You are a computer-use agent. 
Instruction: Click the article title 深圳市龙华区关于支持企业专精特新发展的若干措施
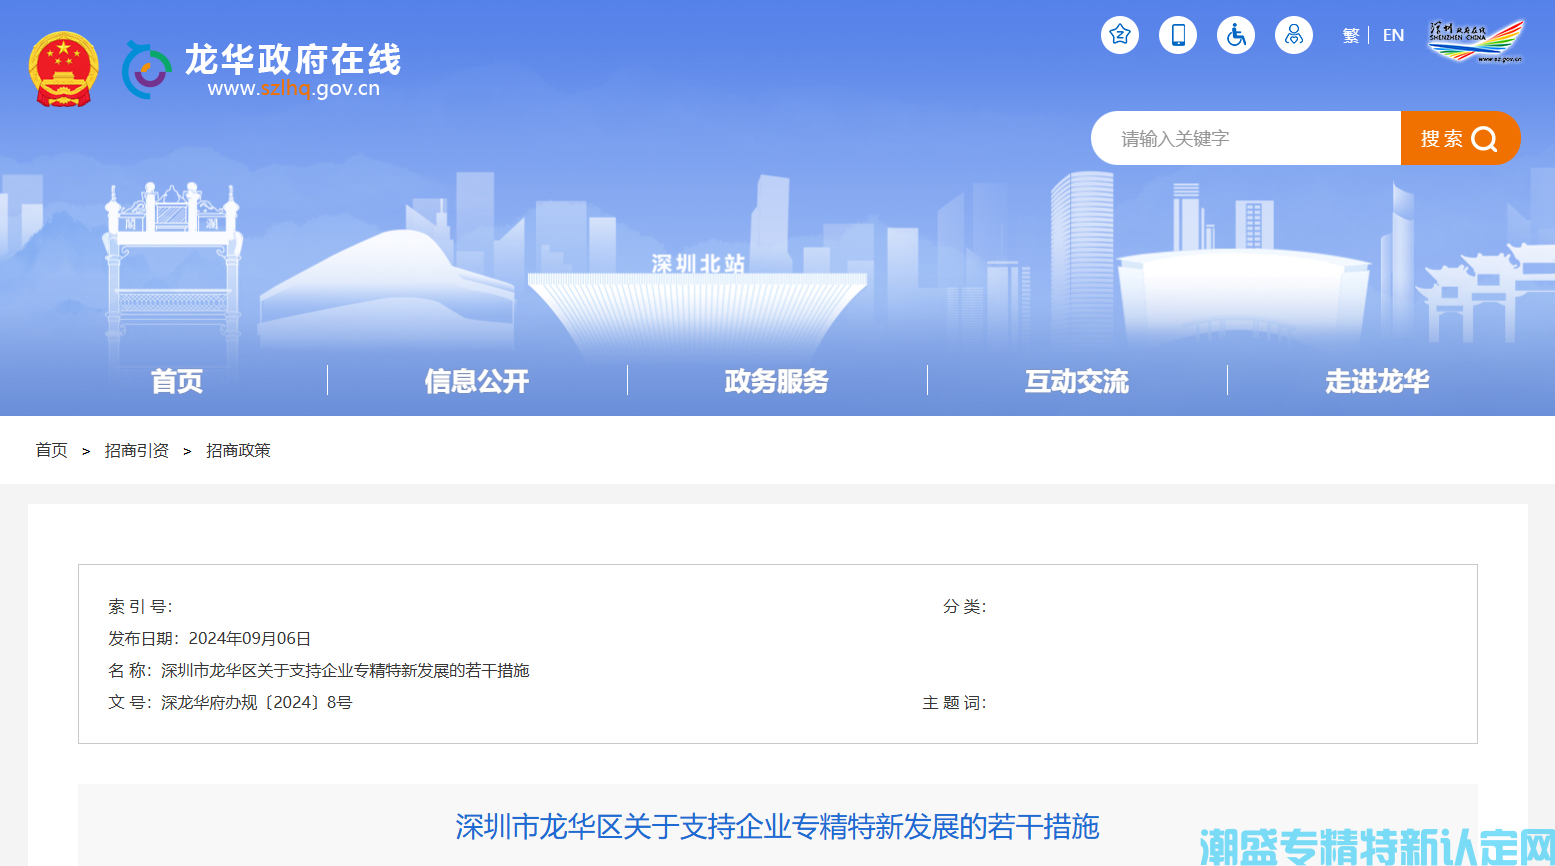[x=777, y=827]
